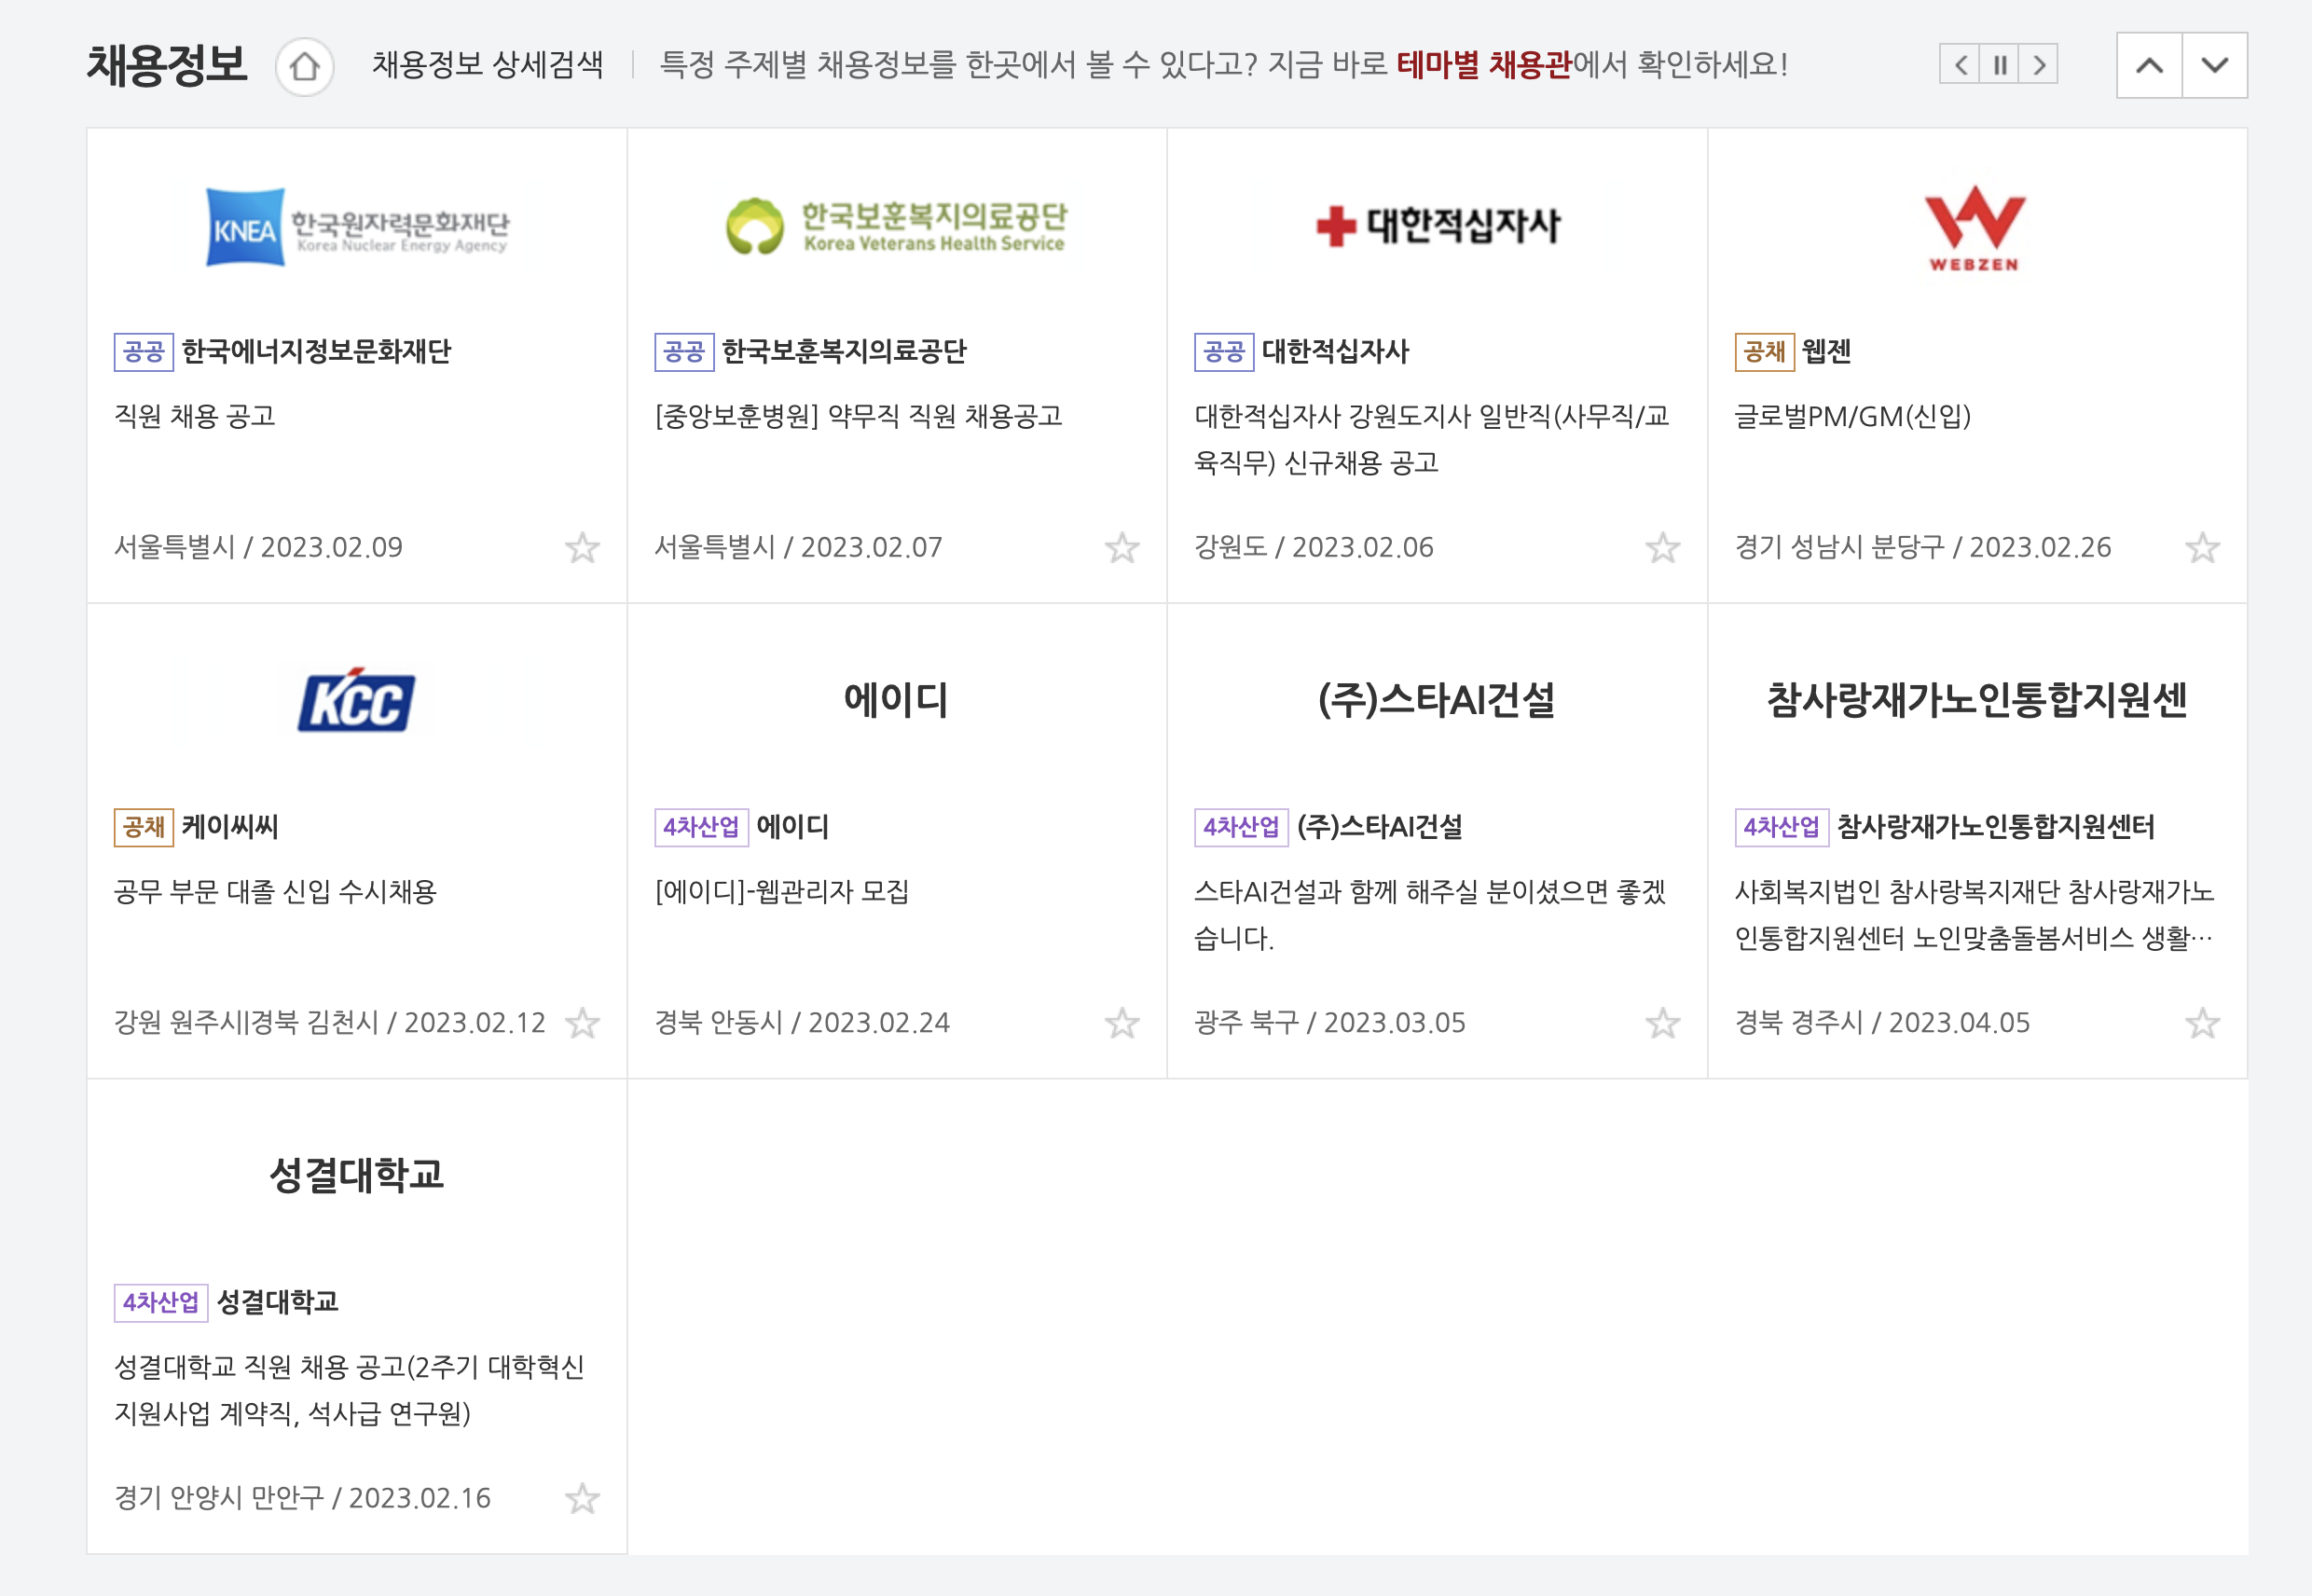Pause the rotating banner text
The height and width of the screenshot is (1596, 2312).
[1999, 65]
